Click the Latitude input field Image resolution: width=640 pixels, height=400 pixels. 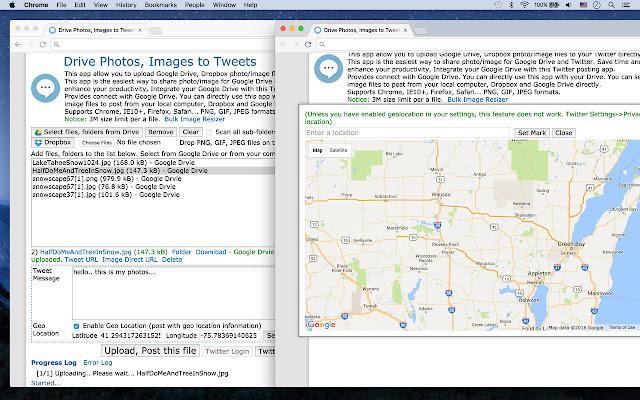[130, 336]
